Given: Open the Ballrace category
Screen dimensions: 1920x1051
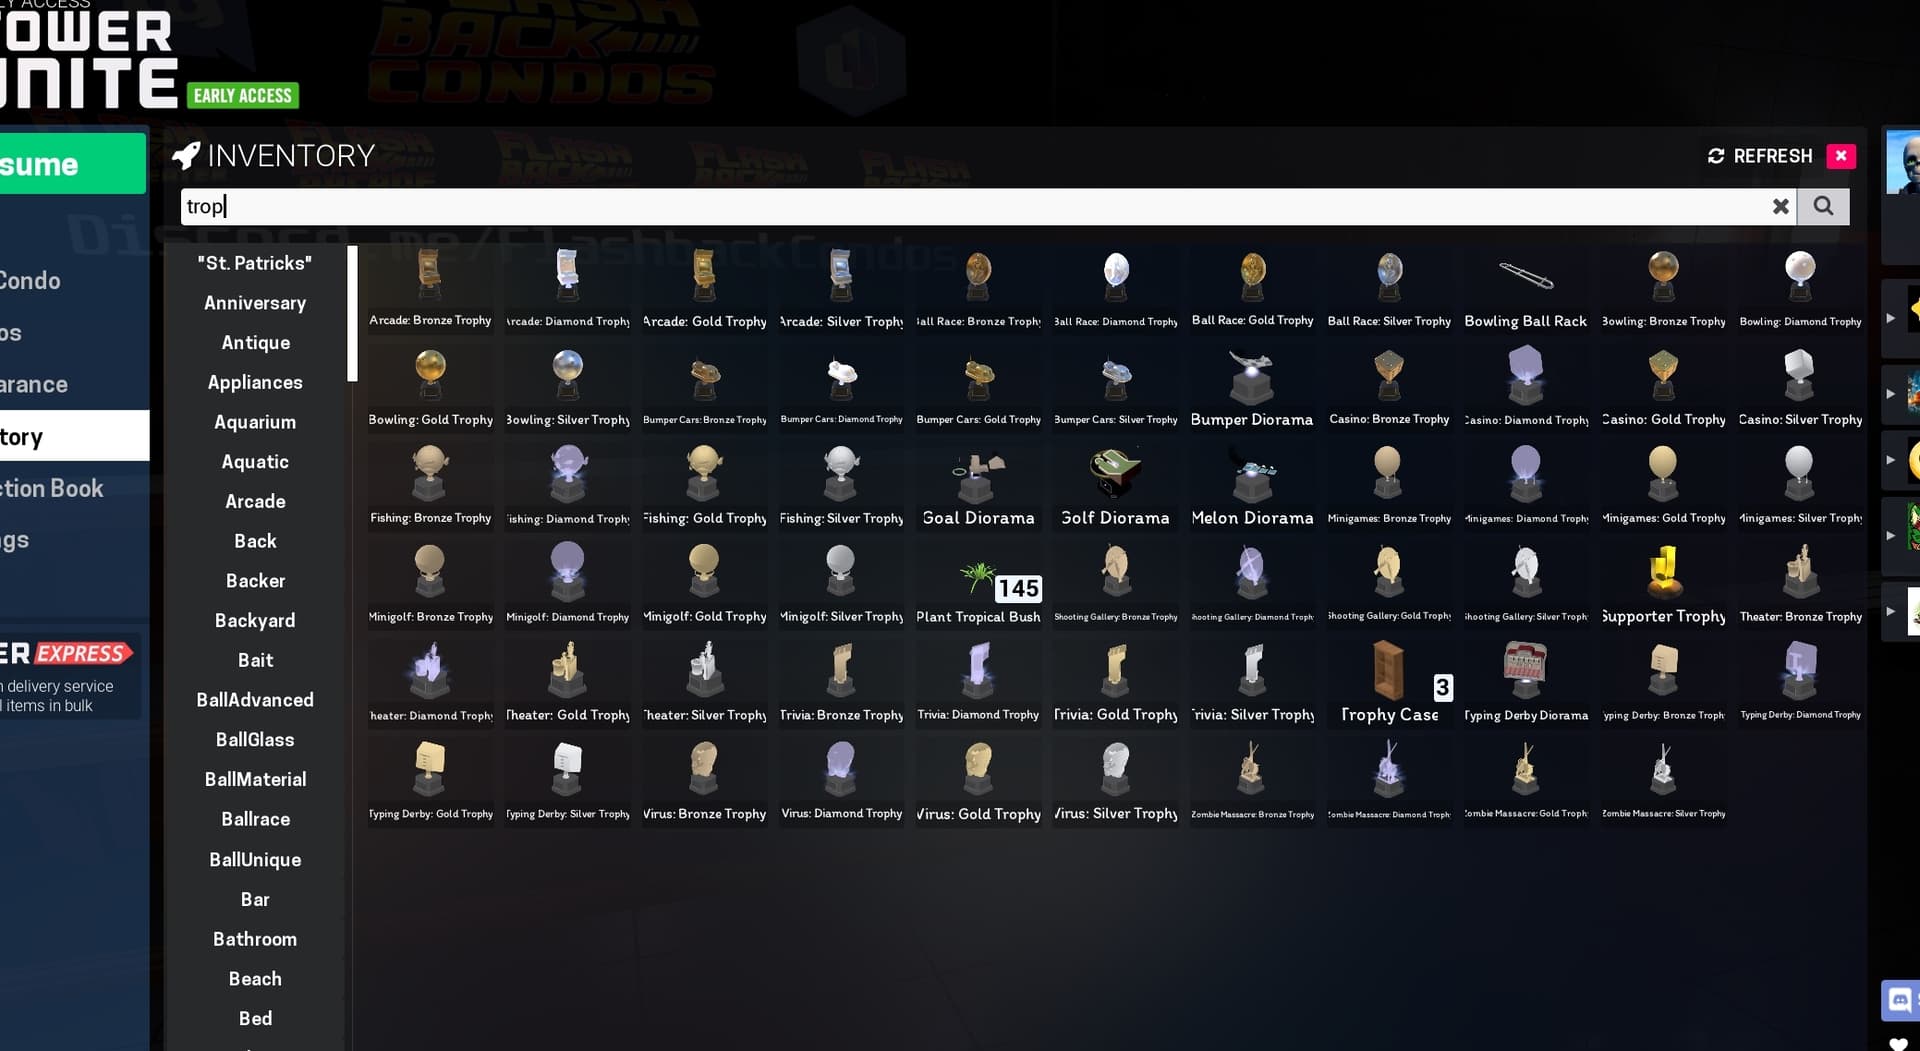Looking at the screenshot, I should tap(255, 819).
